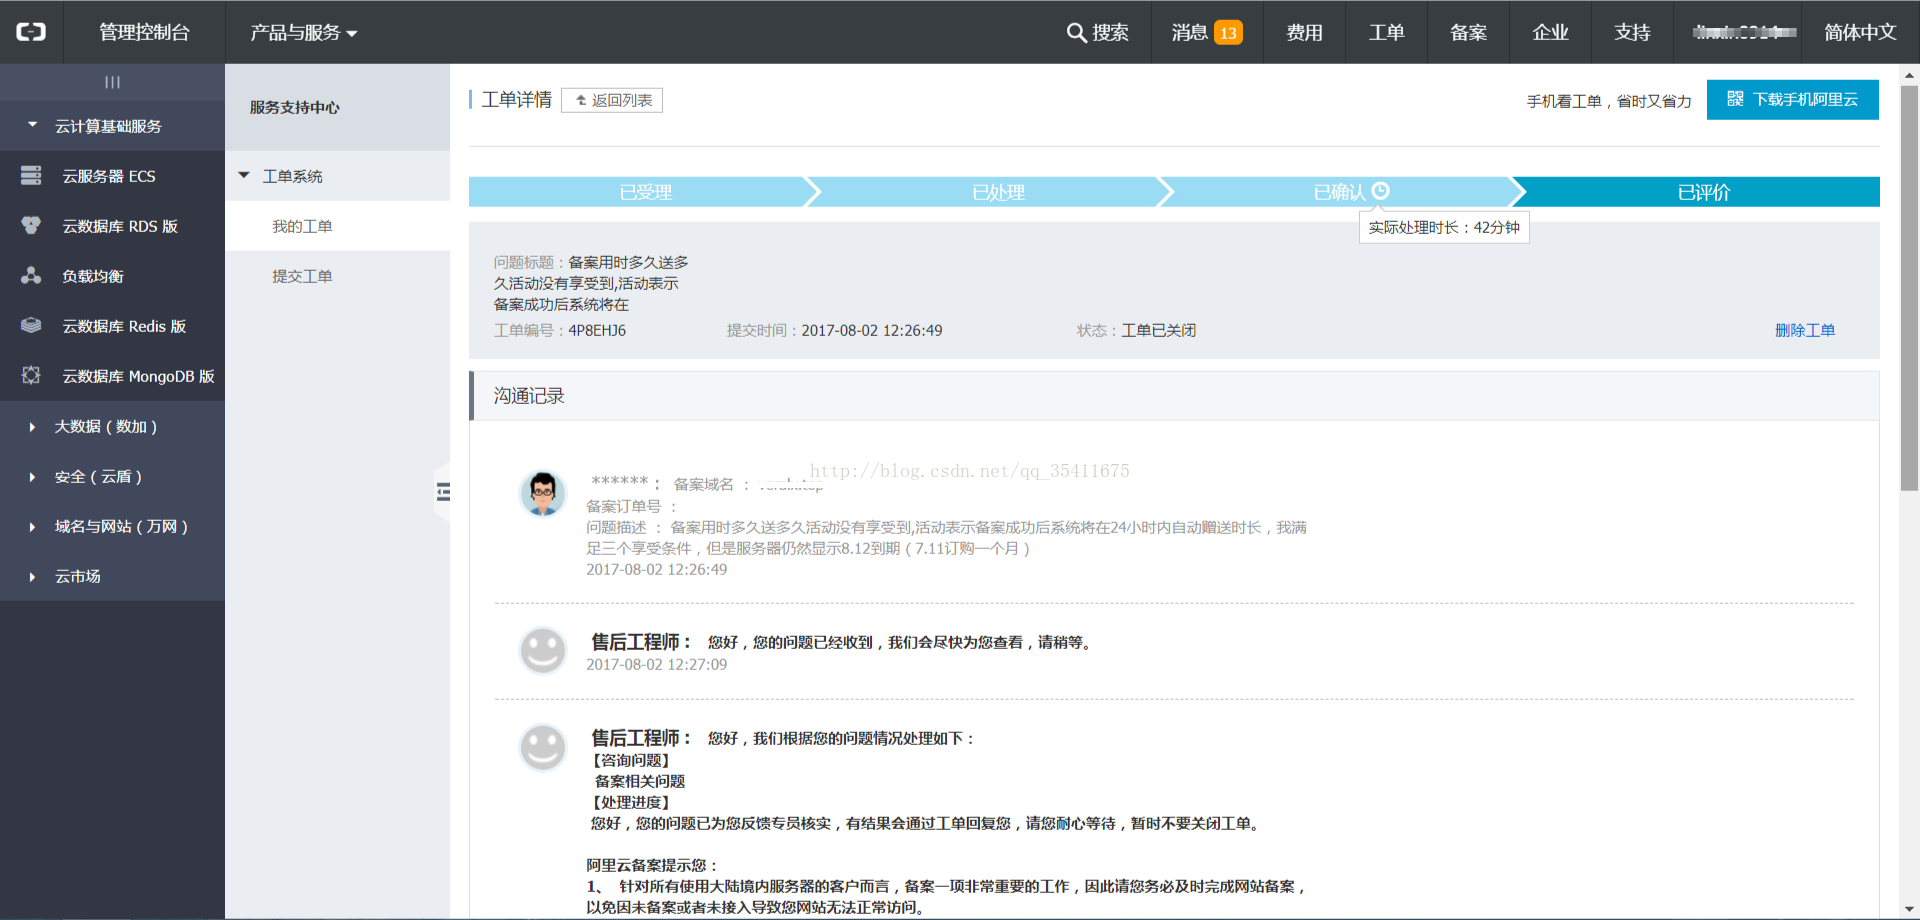Click the status text 工单已关闭

coord(1159,330)
